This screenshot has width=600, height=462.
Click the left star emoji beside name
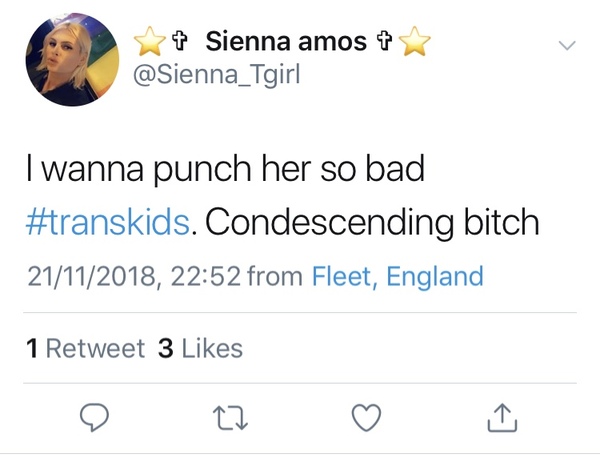[150, 44]
